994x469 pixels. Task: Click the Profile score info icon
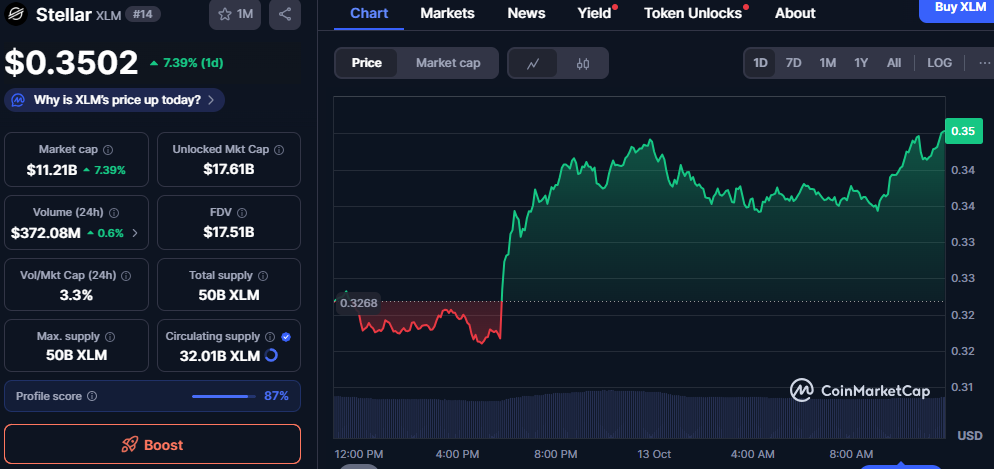tap(92, 396)
